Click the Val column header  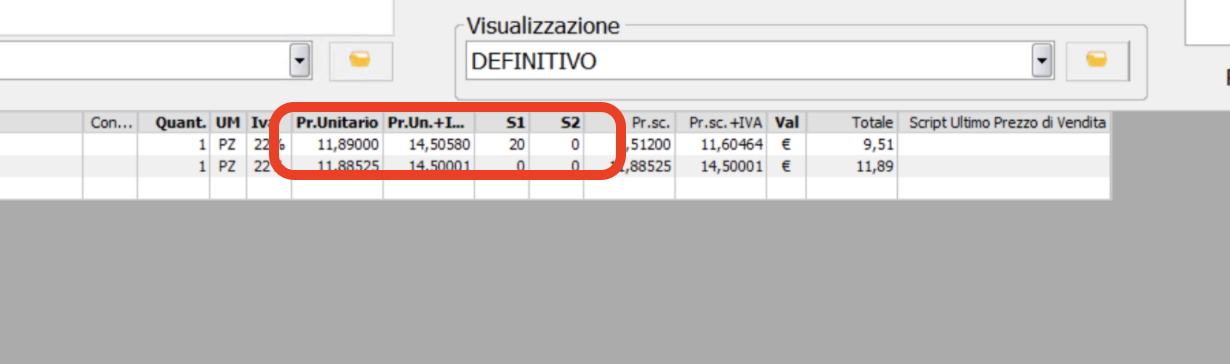click(x=786, y=122)
